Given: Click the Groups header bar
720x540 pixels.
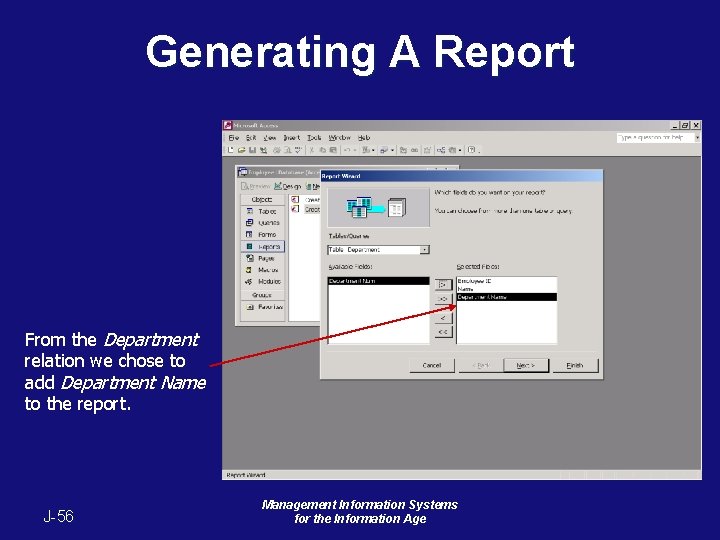Looking at the screenshot, I should click(x=262, y=295).
